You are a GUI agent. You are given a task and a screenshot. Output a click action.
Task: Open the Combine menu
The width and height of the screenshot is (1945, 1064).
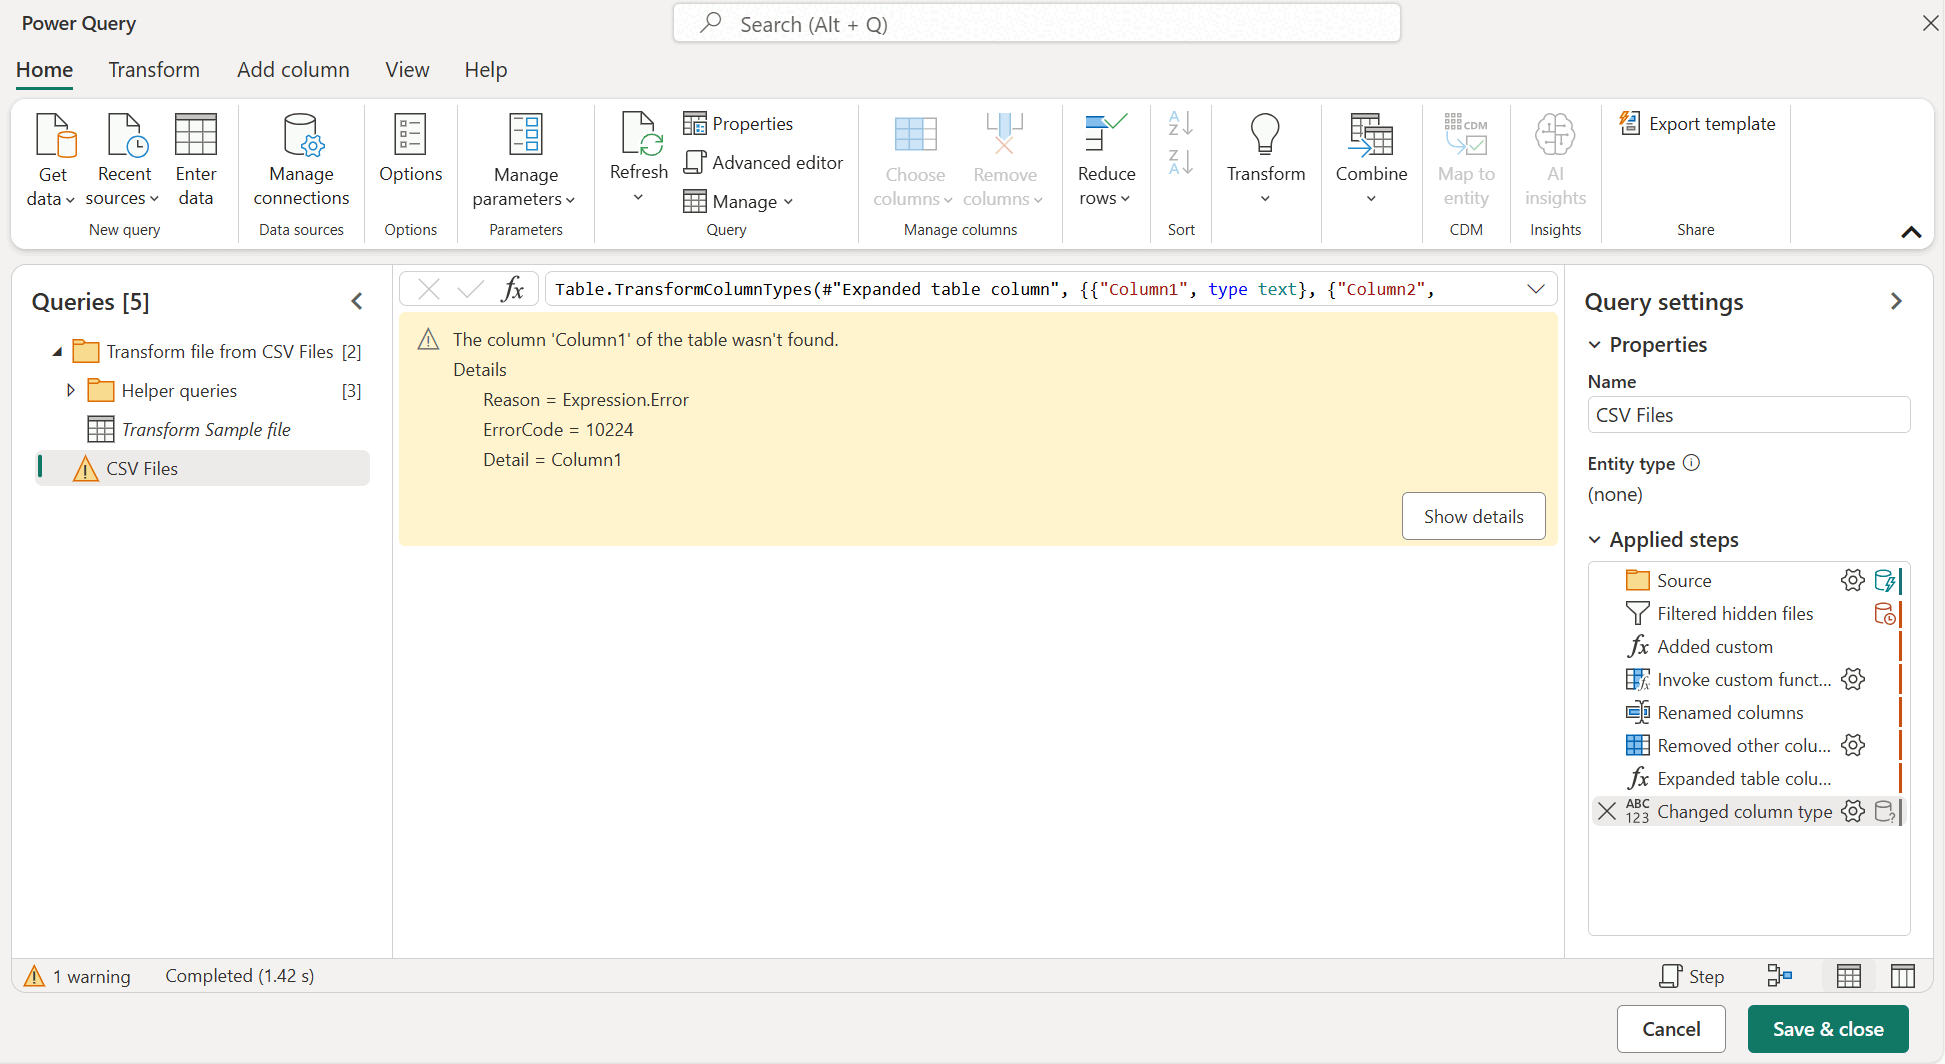(1371, 158)
